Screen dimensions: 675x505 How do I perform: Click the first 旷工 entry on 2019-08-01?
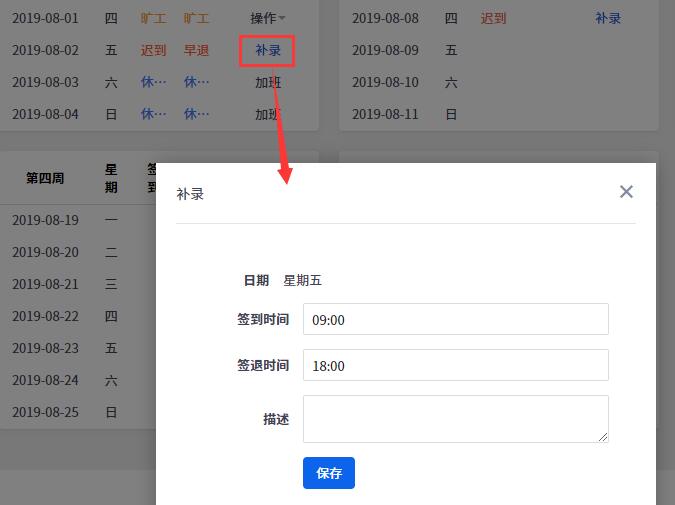(153, 18)
